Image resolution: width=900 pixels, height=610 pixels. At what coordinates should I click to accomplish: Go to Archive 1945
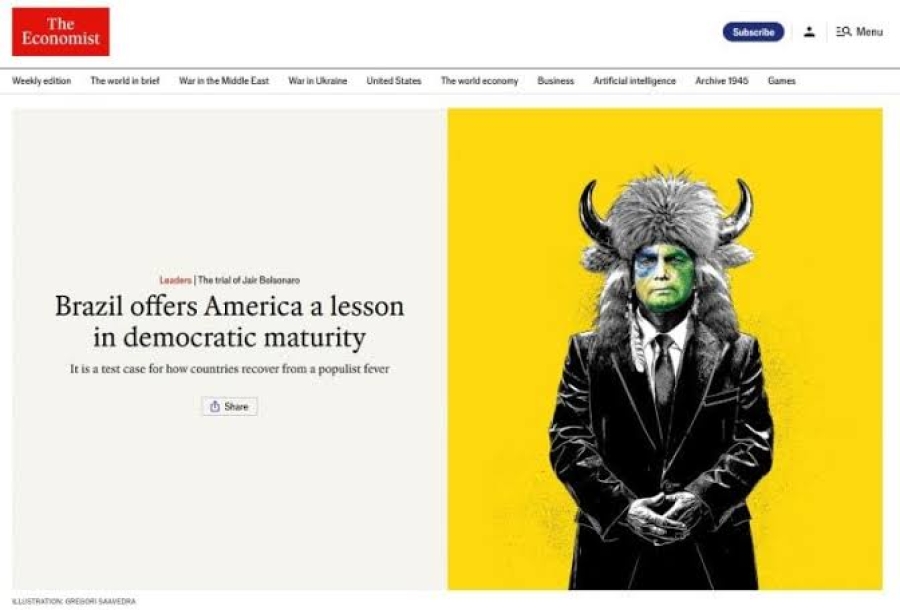(721, 81)
